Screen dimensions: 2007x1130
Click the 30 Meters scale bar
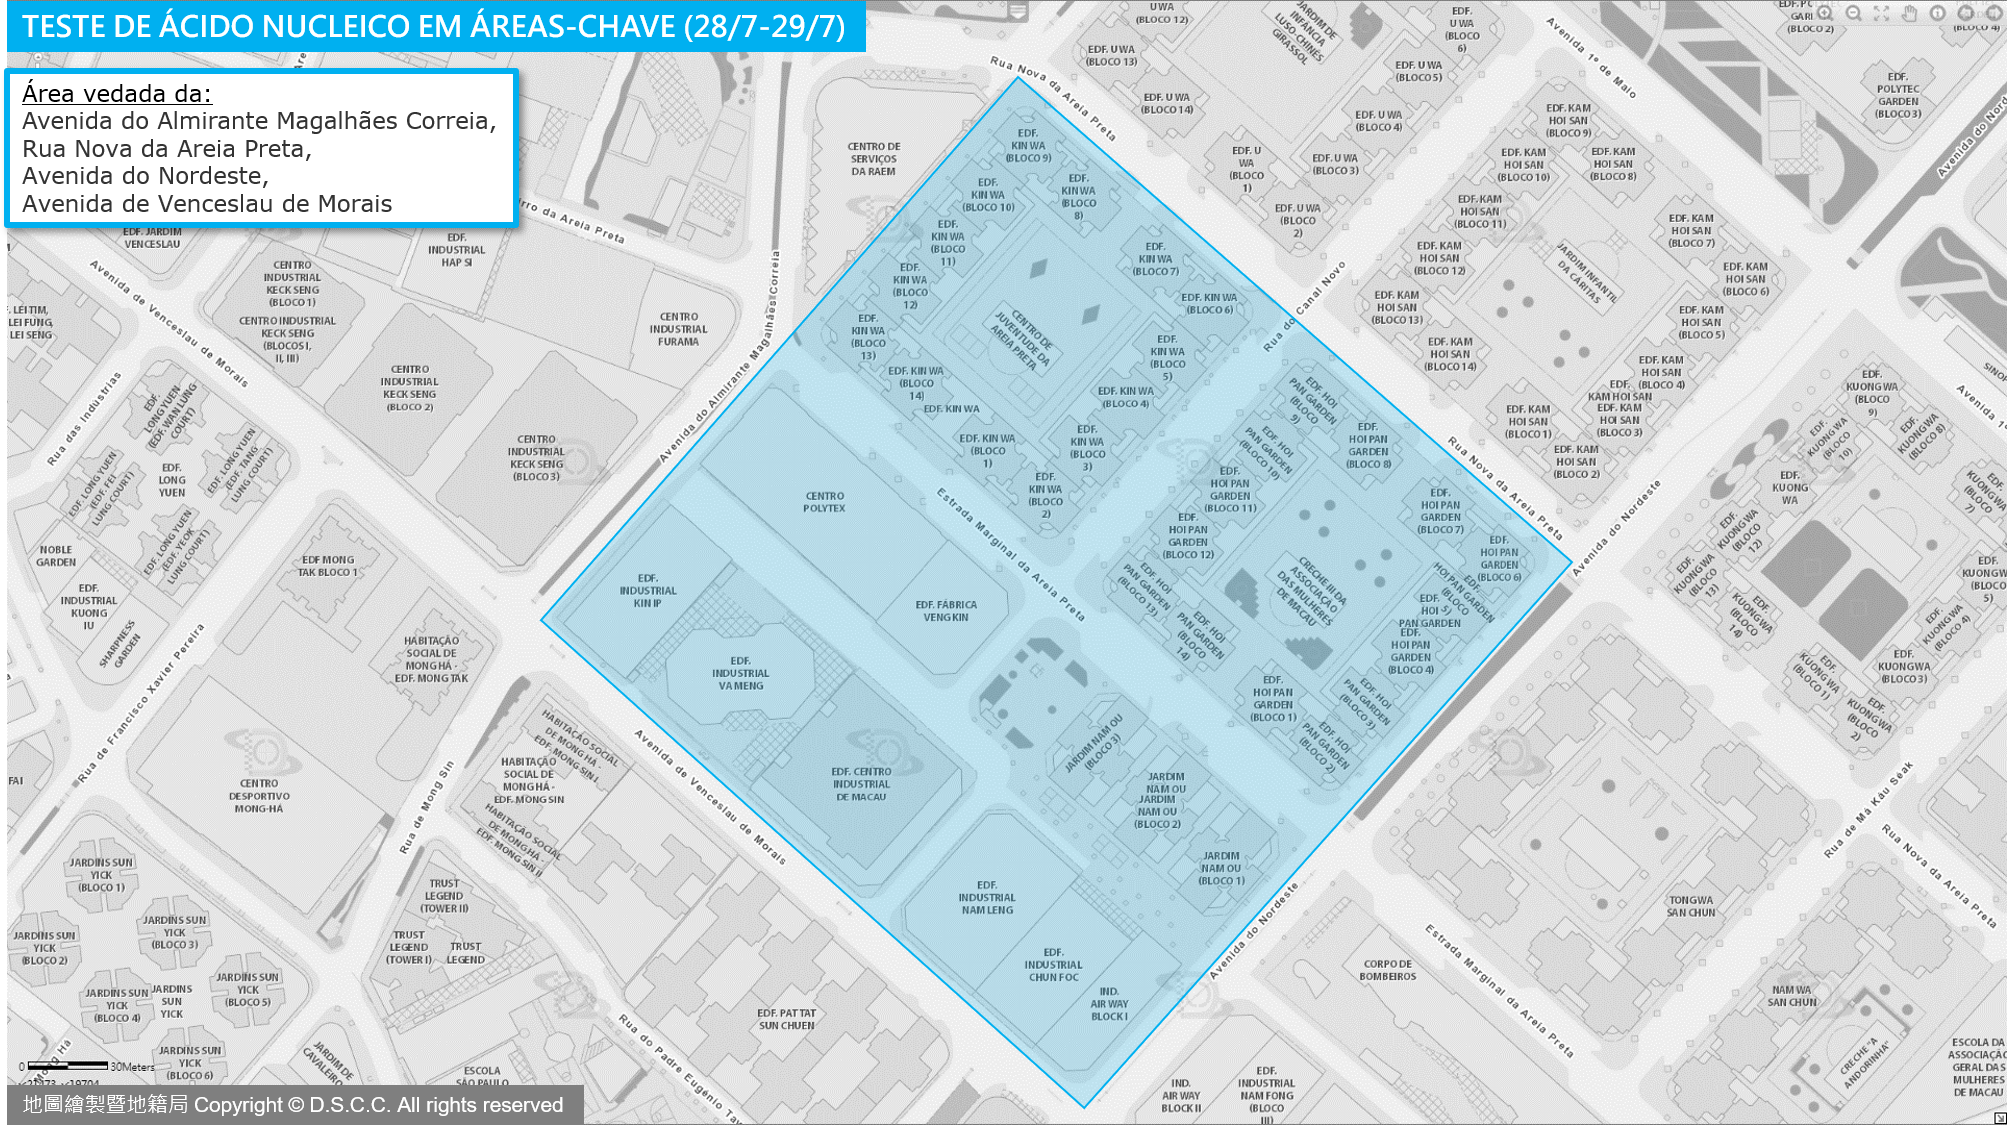pos(68,1065)
